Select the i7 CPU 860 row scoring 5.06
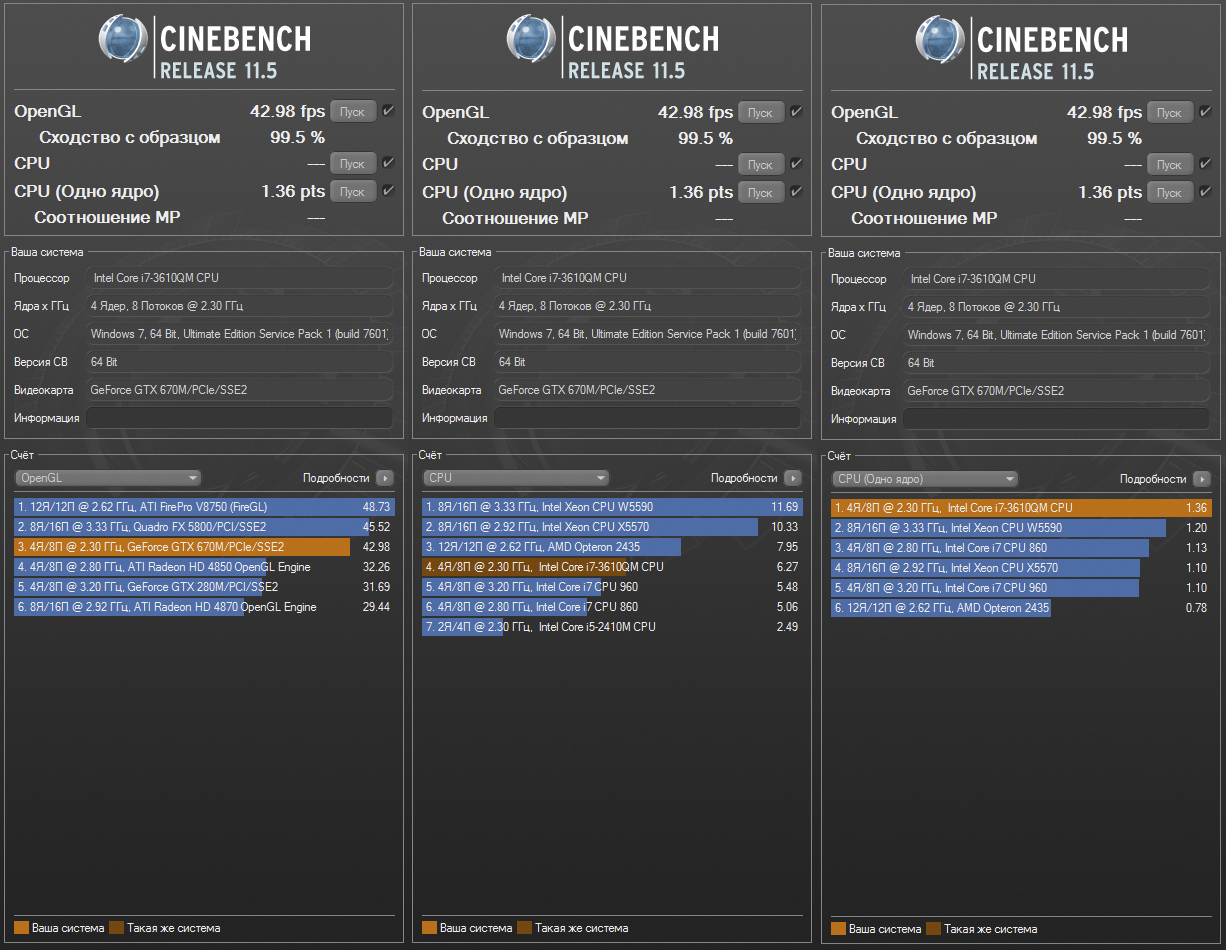Viewport: 1226px width, 950px height. coord(612,607)
